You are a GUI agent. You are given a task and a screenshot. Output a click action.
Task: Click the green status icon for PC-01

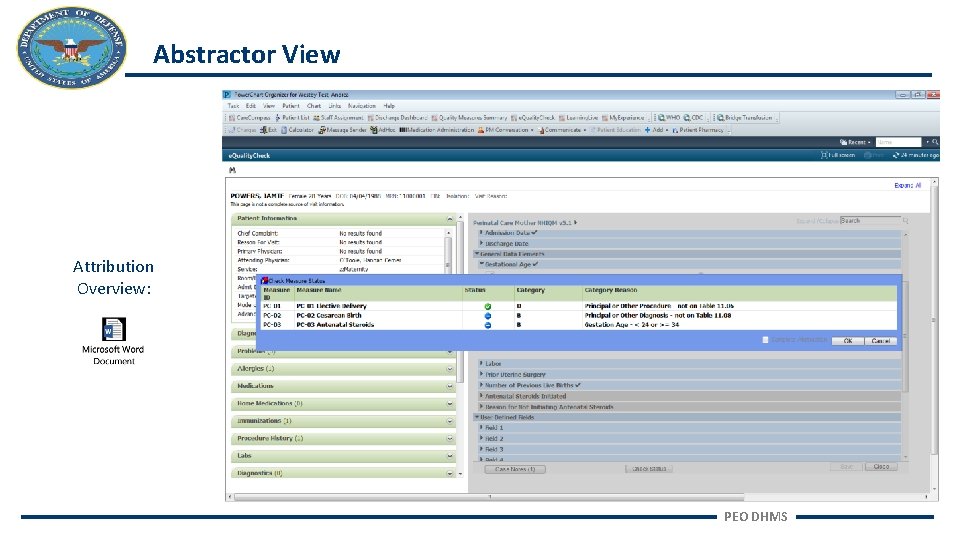click(x=488, y=306)
